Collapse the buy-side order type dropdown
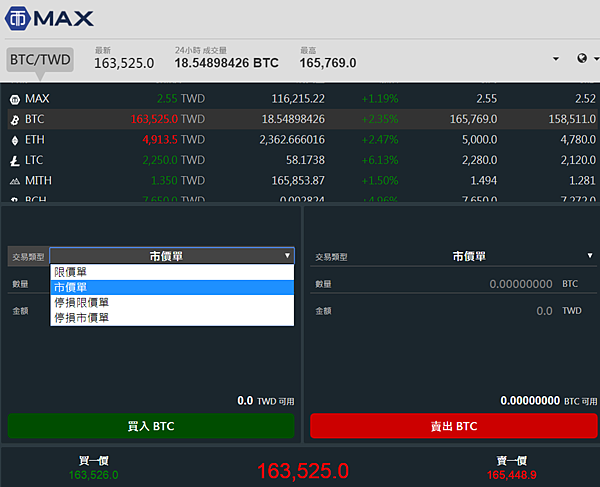The width and height of the screenshot is (600, 487). click(x=172, y=256)
